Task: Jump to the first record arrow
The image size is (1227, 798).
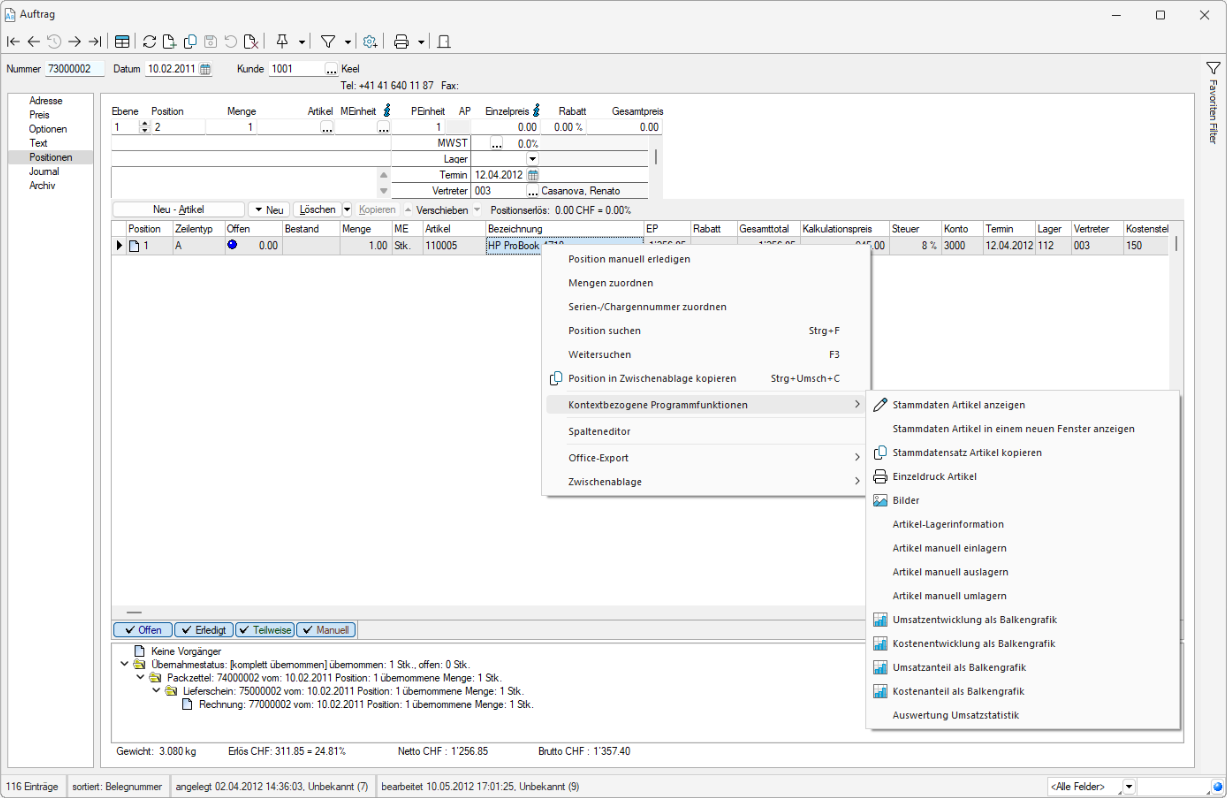Action: click(x=13, y=42)
